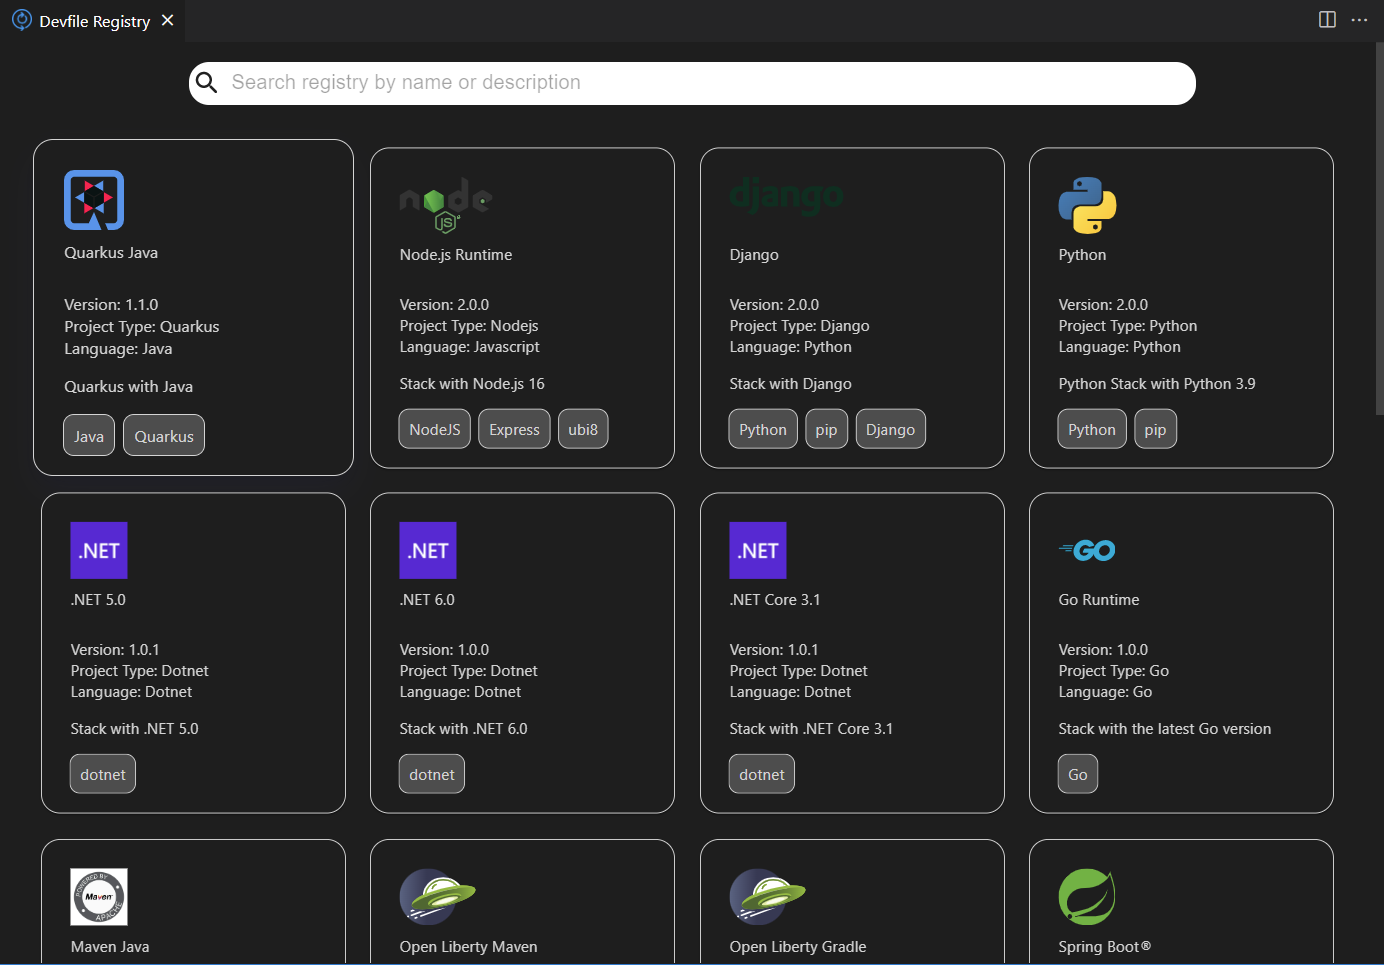
Task: Close the Devfile Registry tab
Action: pos(168,20)
